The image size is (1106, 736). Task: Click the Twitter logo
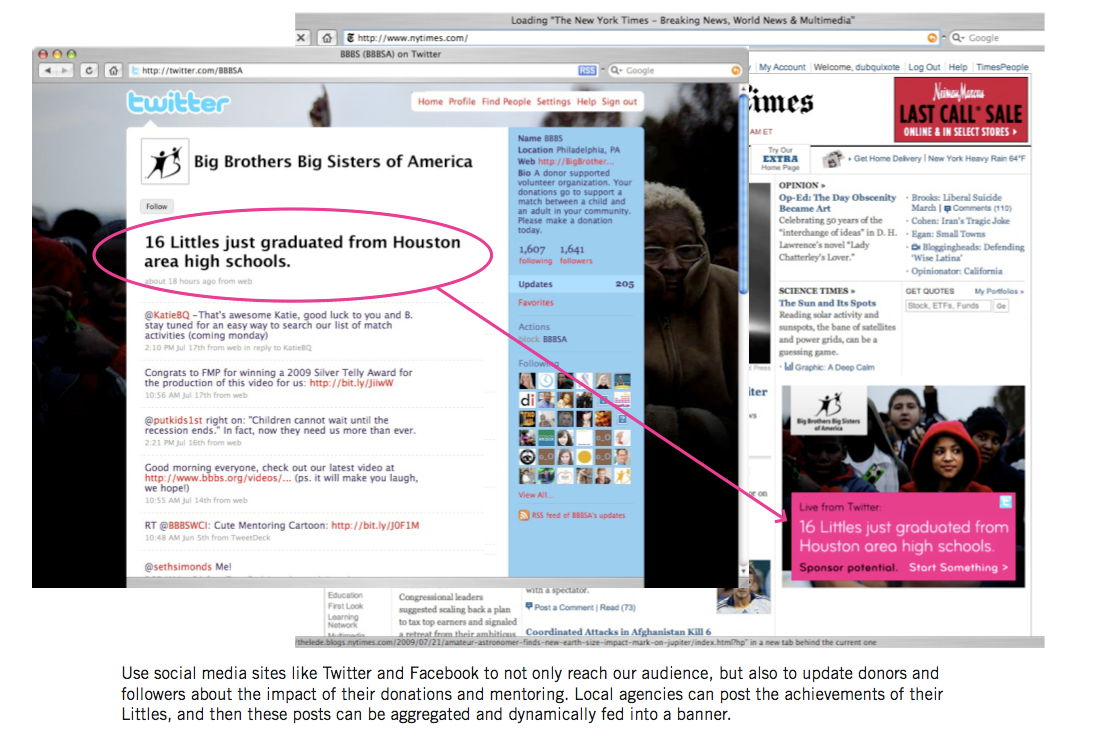tap(178, 102)
